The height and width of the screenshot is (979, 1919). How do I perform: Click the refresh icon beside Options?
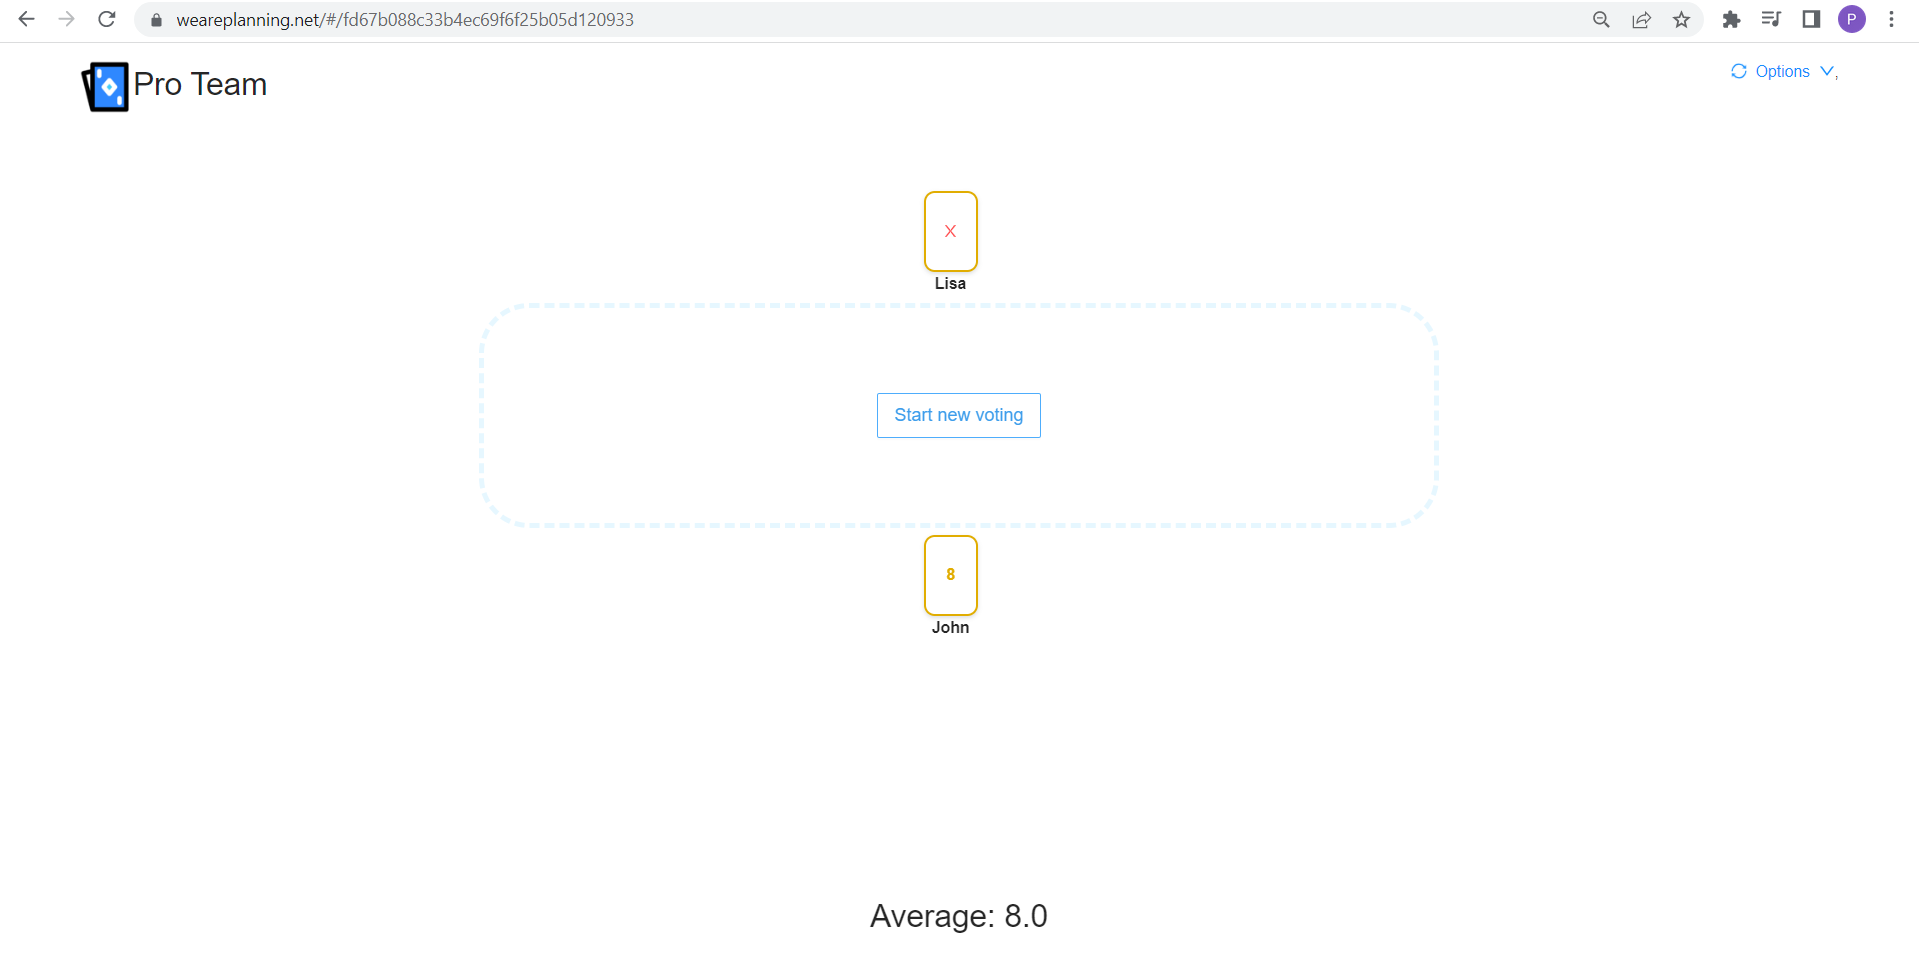[x=1739, y=71]
